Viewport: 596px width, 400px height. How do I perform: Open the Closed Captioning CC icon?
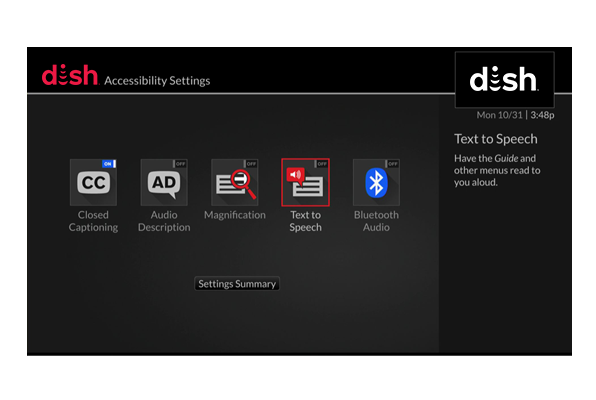(94, 183)
